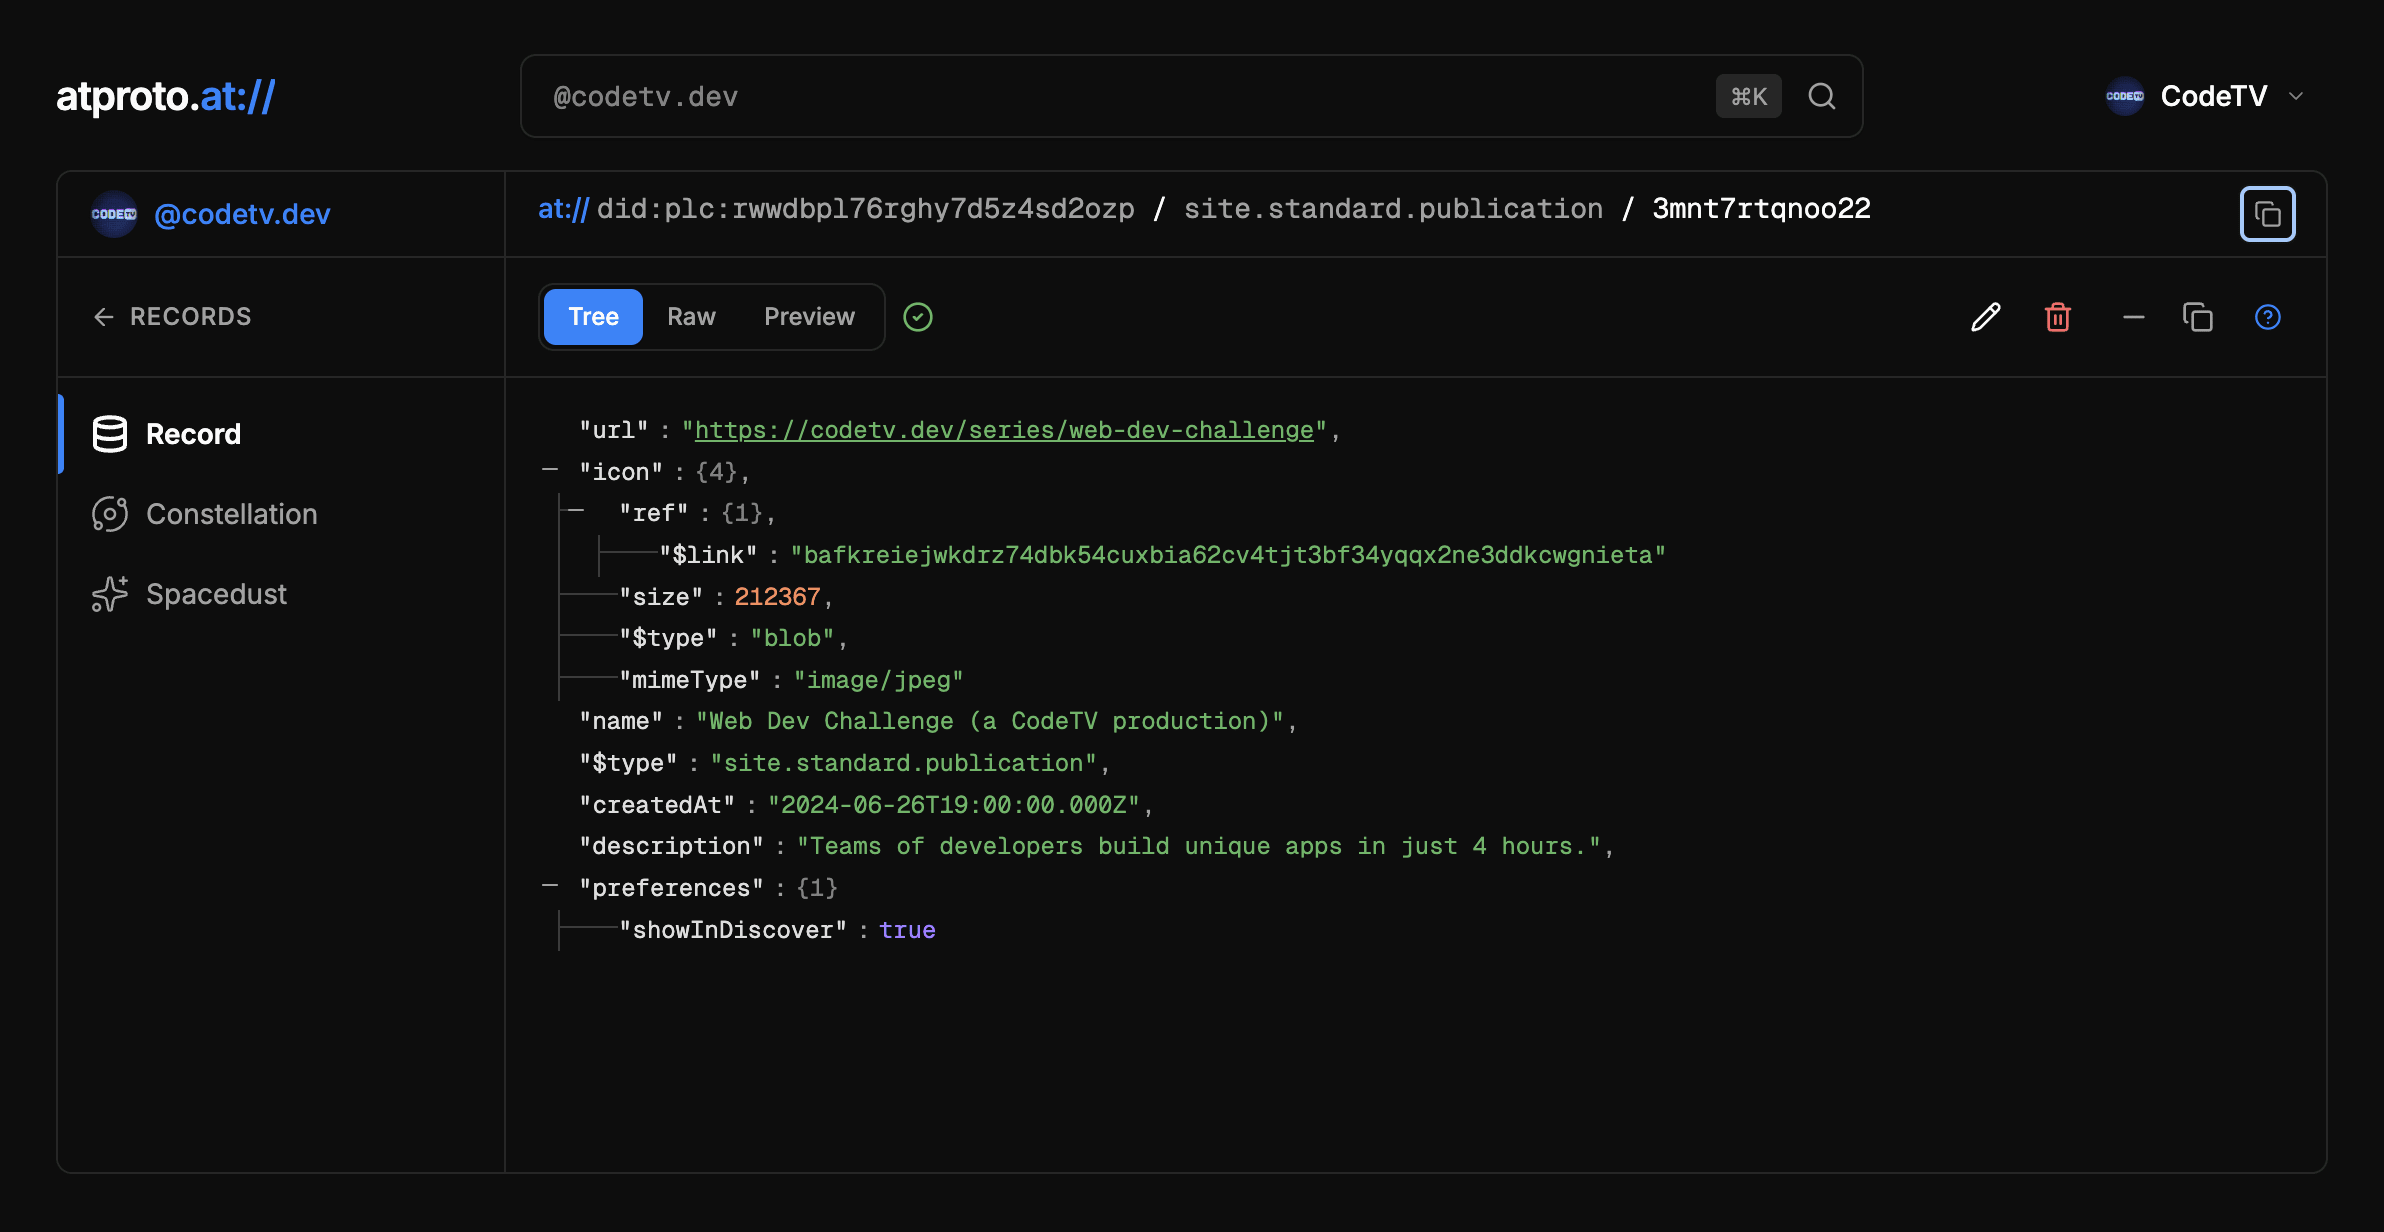Click the "mimeType" key label

click(x=690, y=680)
